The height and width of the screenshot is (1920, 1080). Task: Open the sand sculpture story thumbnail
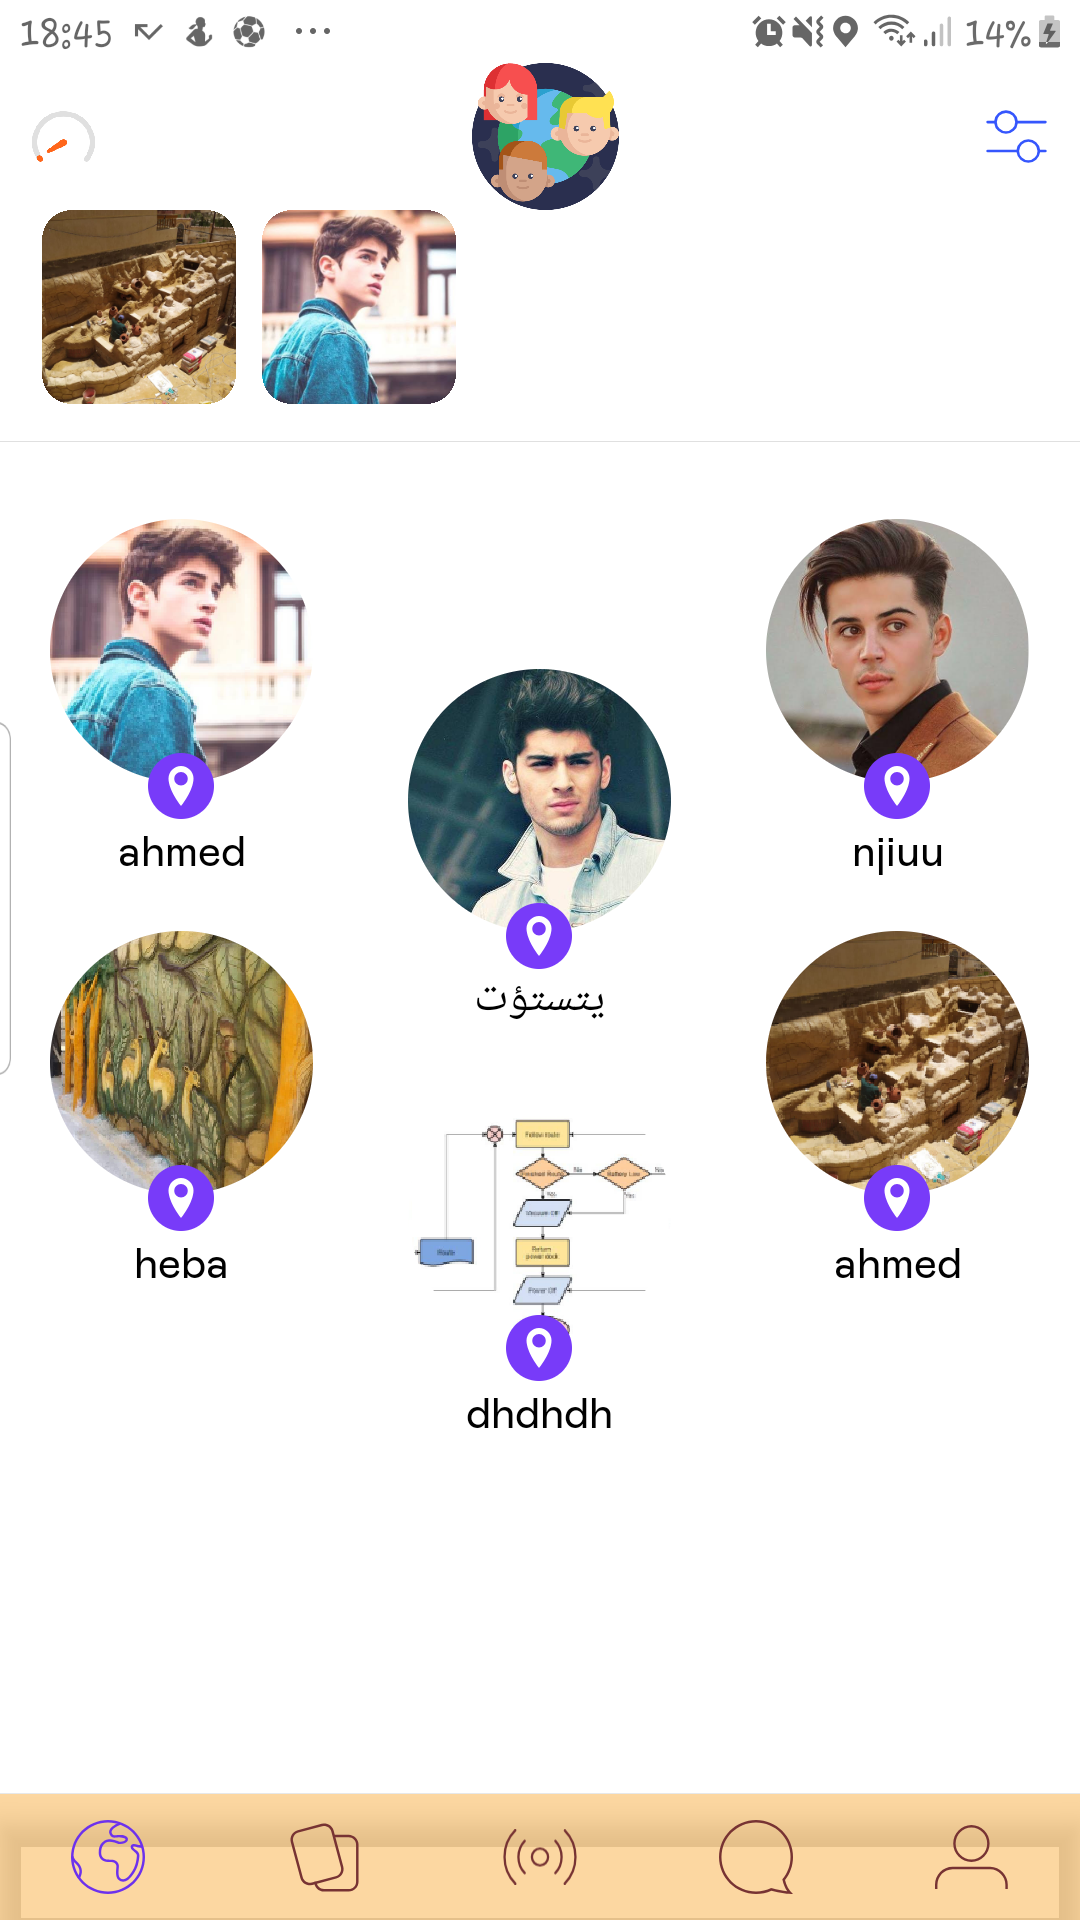139,307
